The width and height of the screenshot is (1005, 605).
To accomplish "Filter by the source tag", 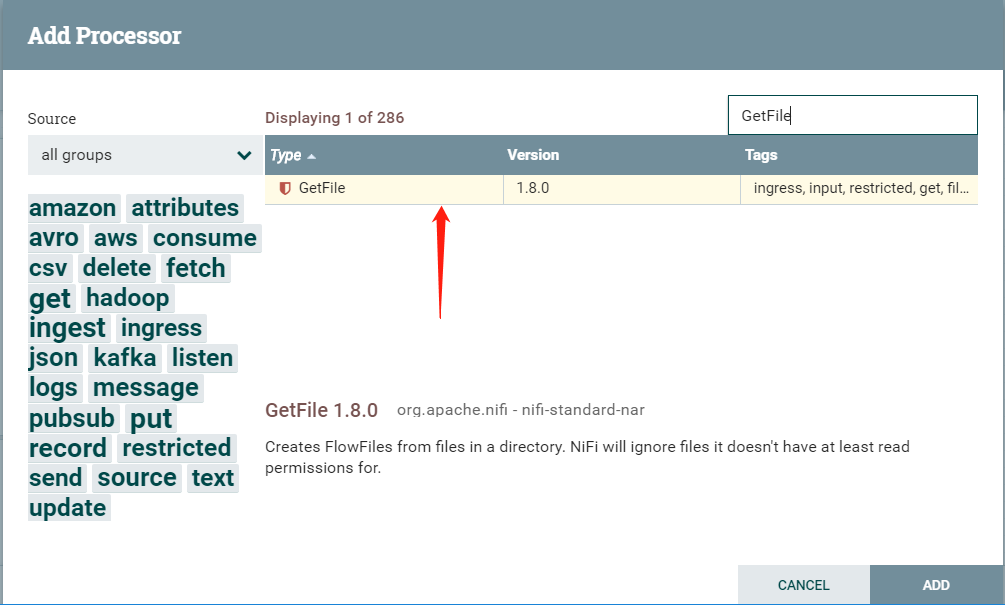I will (137, 478).
